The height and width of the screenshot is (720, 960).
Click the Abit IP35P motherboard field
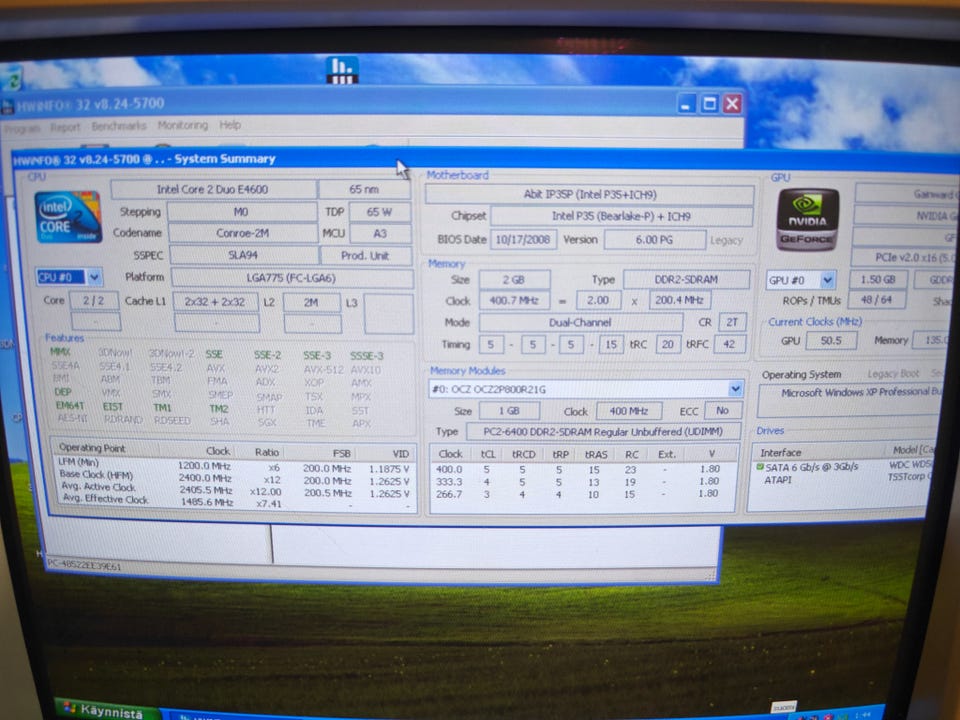(590, 195)
